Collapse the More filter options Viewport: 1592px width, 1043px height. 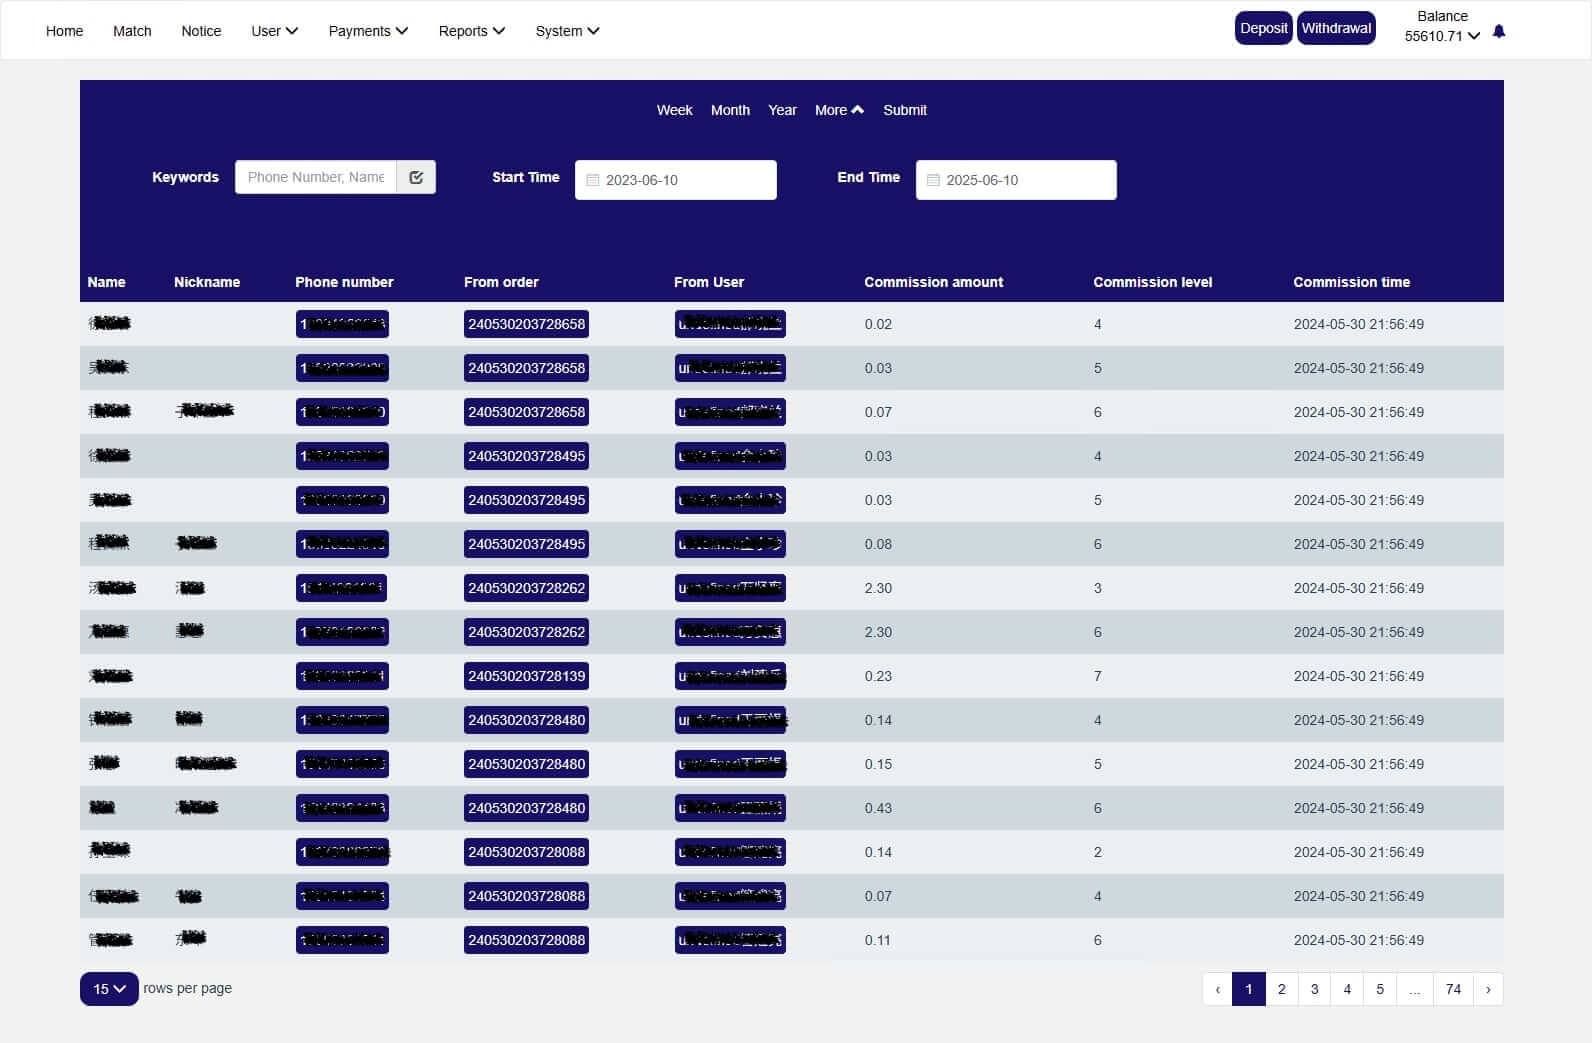tap(838, 110)
